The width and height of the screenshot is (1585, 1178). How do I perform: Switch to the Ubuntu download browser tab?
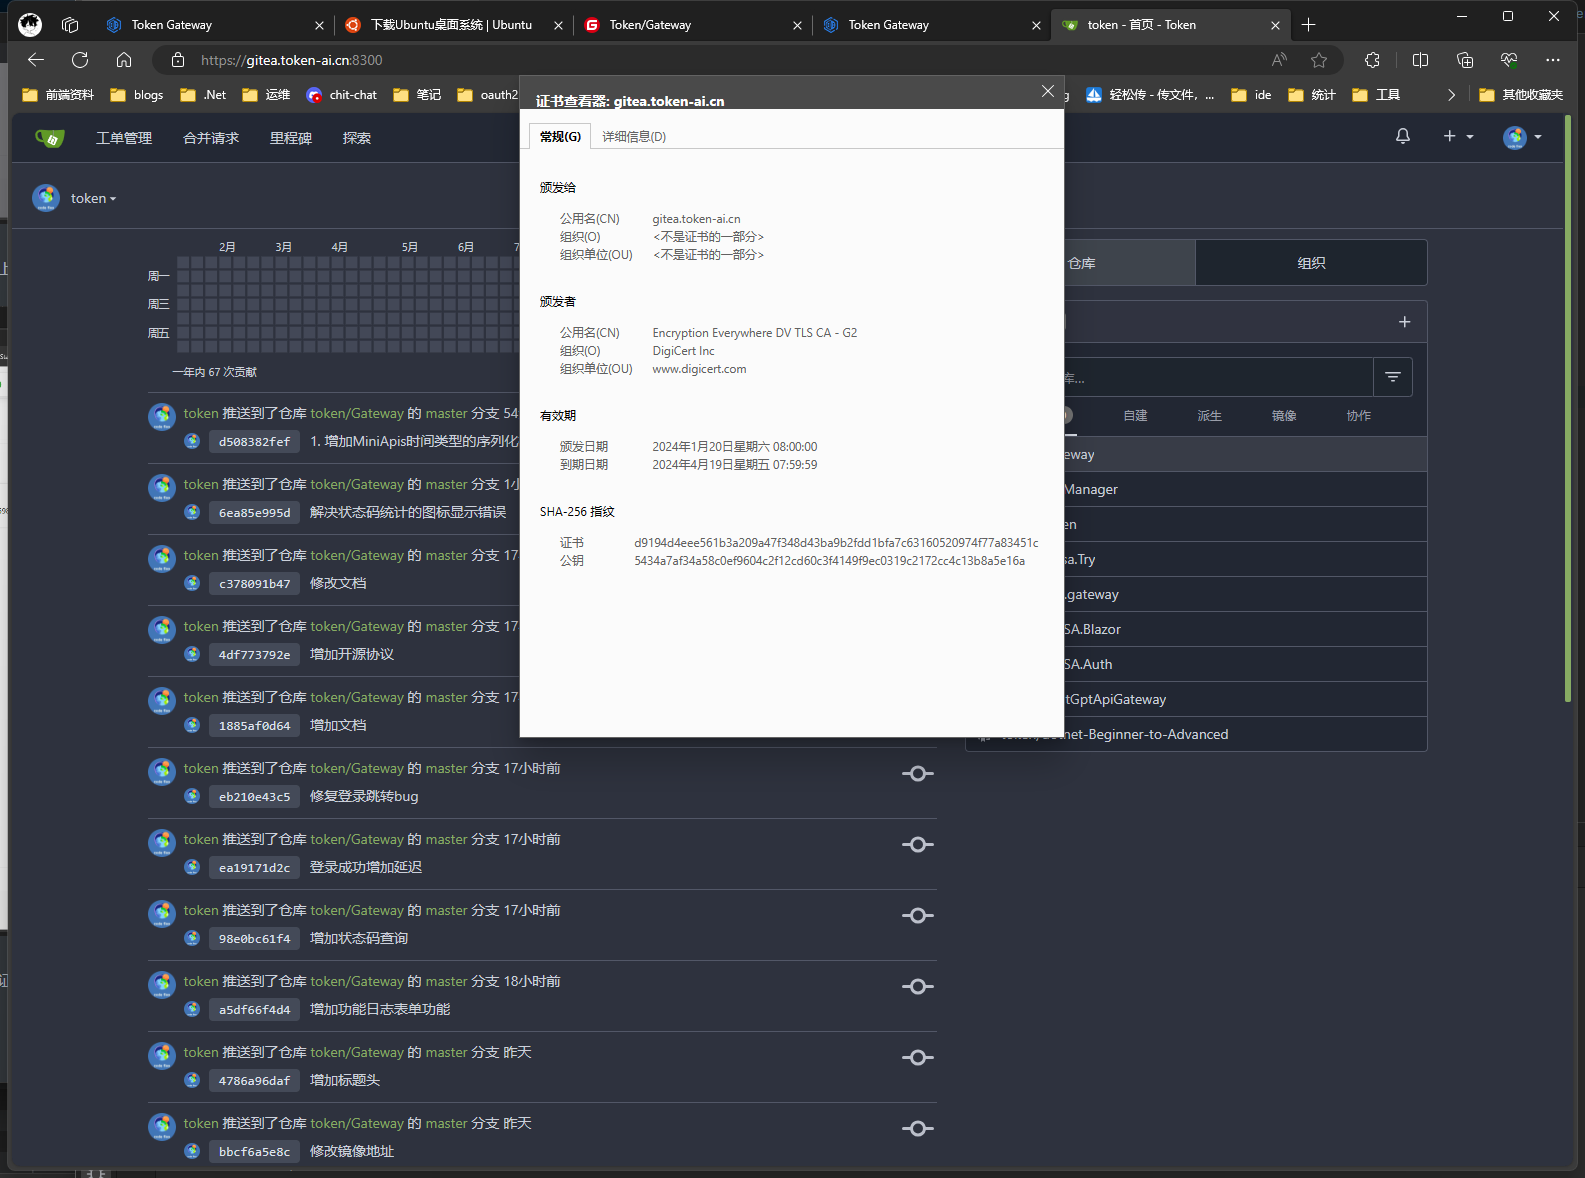pos(454,25)
